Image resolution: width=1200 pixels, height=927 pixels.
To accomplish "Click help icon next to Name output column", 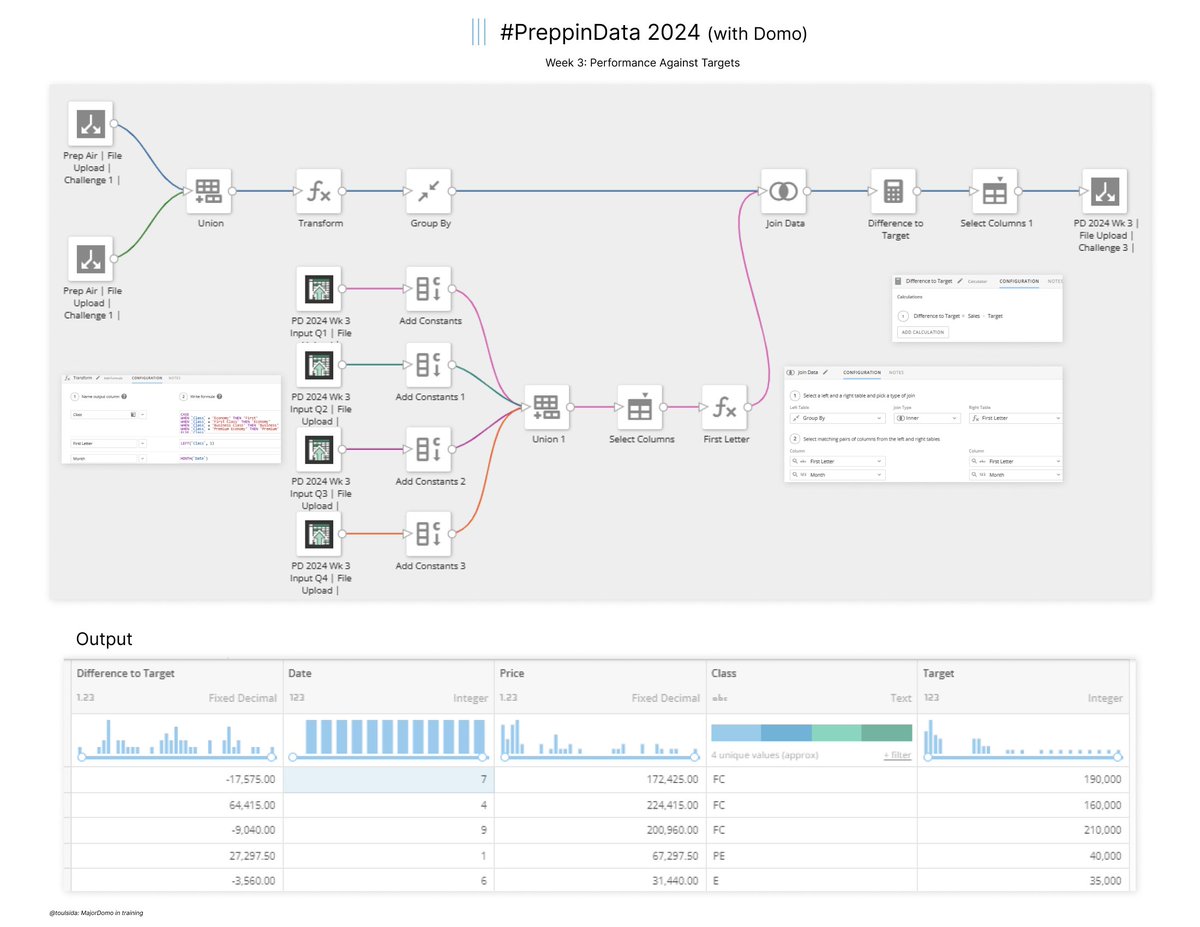I will [x=124, y=396].
